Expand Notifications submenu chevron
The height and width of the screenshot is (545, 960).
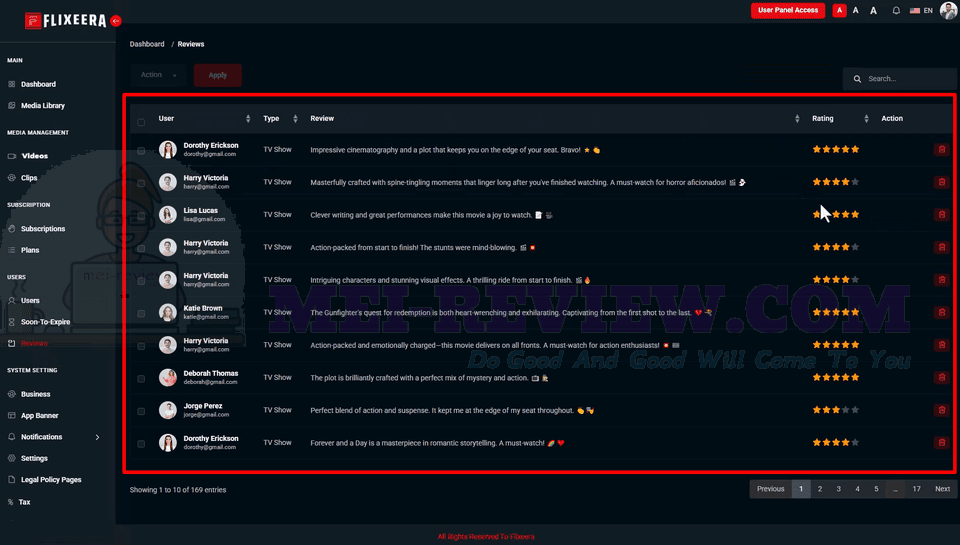[x=97, y=437]
